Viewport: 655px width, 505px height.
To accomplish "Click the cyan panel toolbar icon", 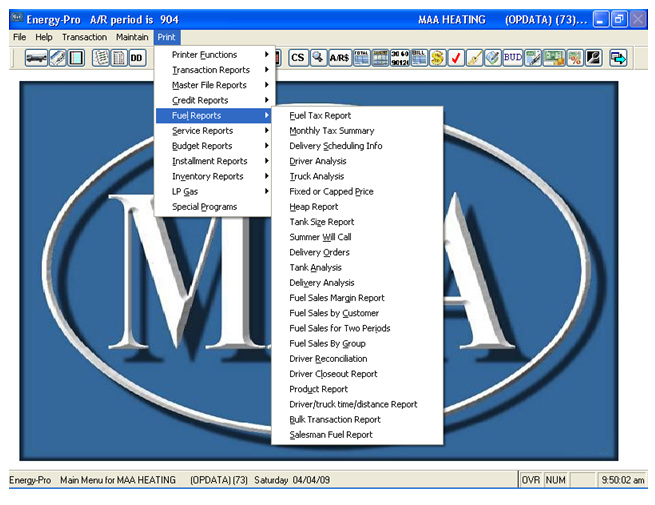I will [x=76, y=58].
